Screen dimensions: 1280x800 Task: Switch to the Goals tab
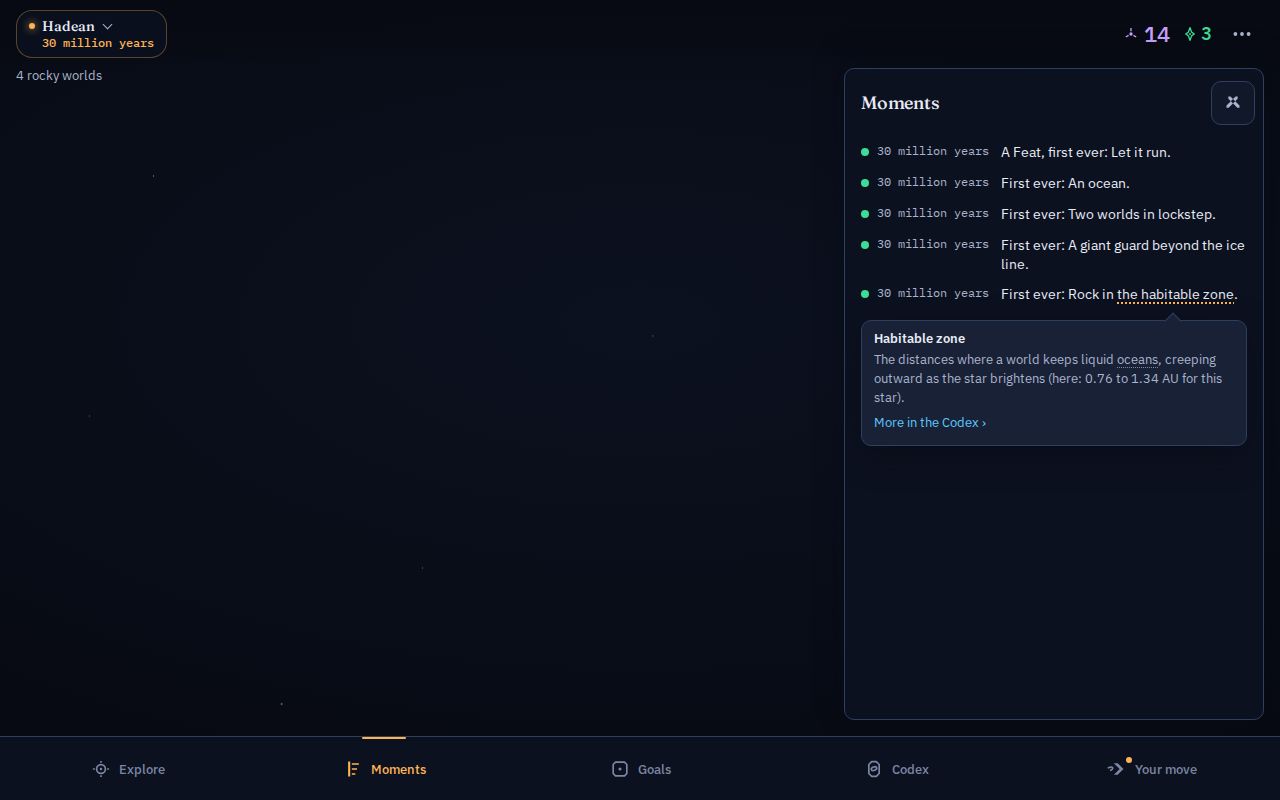coord(641,769)
